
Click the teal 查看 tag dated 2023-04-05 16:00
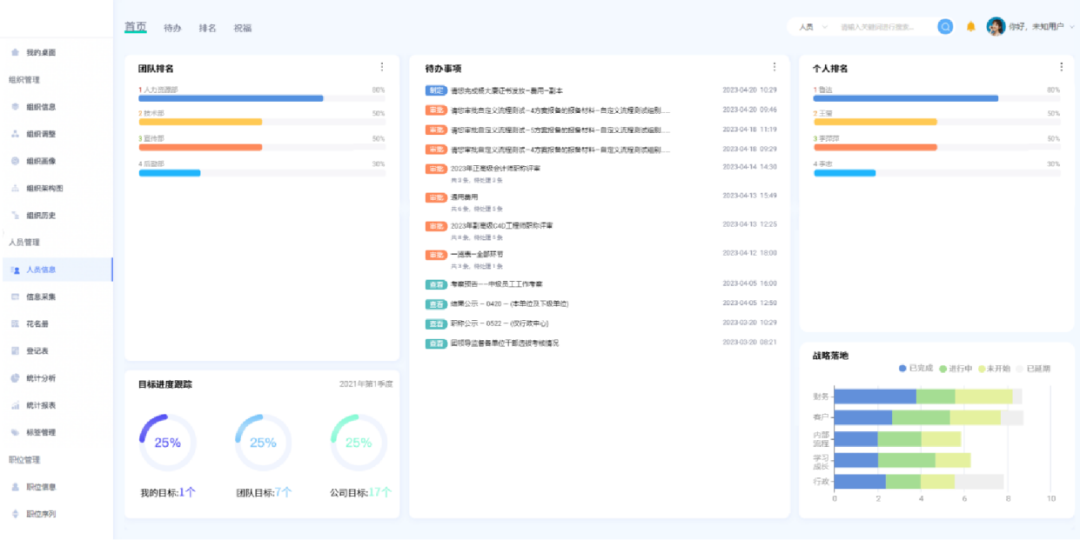point(436,284)
